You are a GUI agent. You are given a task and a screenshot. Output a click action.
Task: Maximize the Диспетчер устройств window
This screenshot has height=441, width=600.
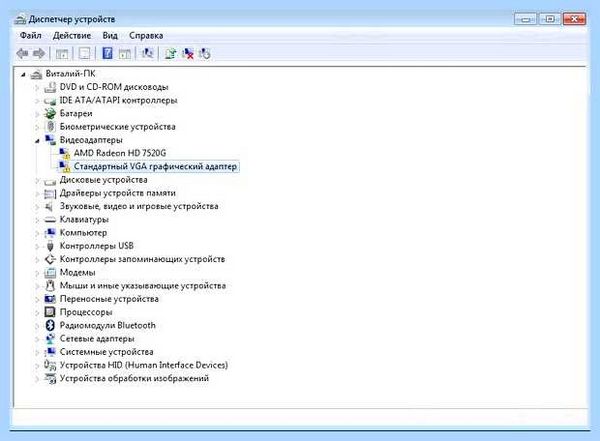pyautogui.click(x=550, y=18)
